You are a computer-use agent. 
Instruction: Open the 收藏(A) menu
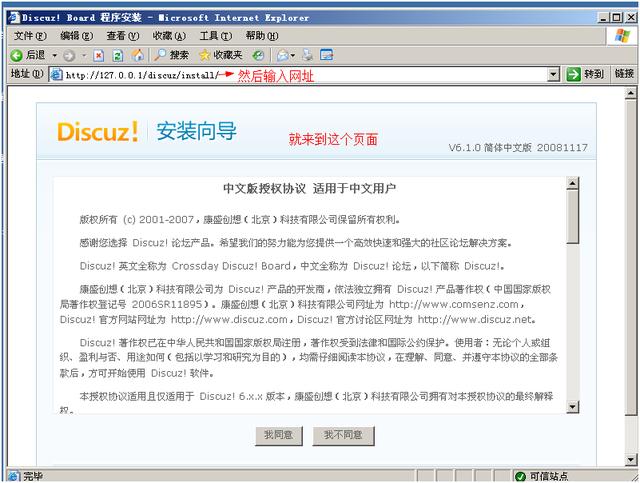click(x=169, y=36)
